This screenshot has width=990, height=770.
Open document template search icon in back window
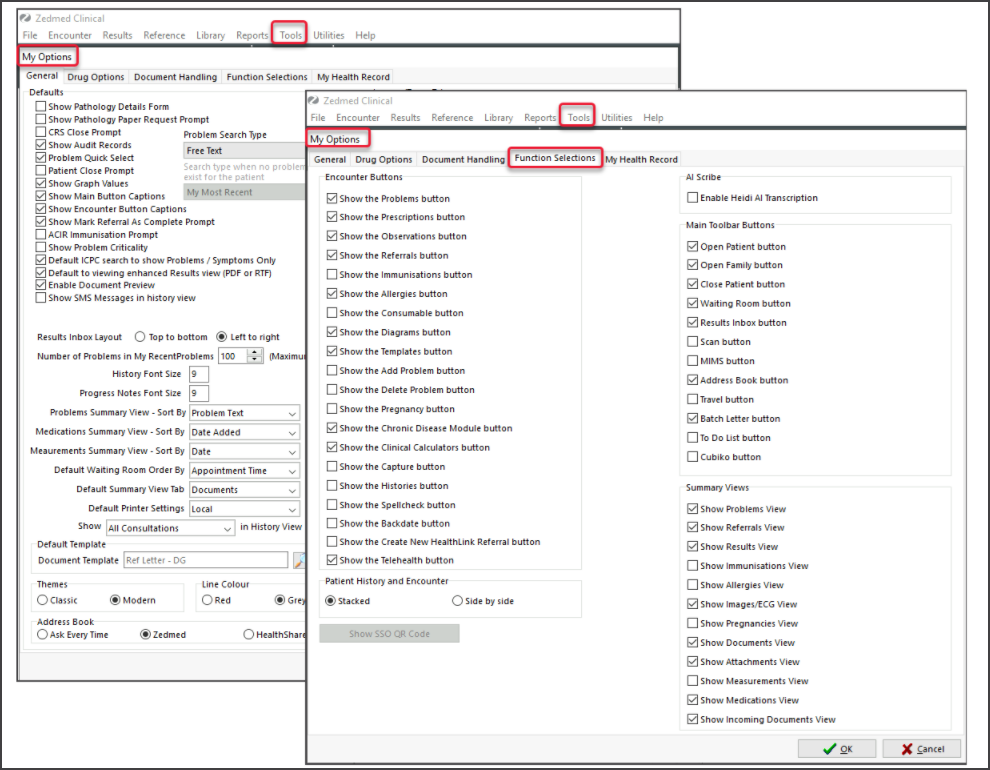(x=300, y=560)
